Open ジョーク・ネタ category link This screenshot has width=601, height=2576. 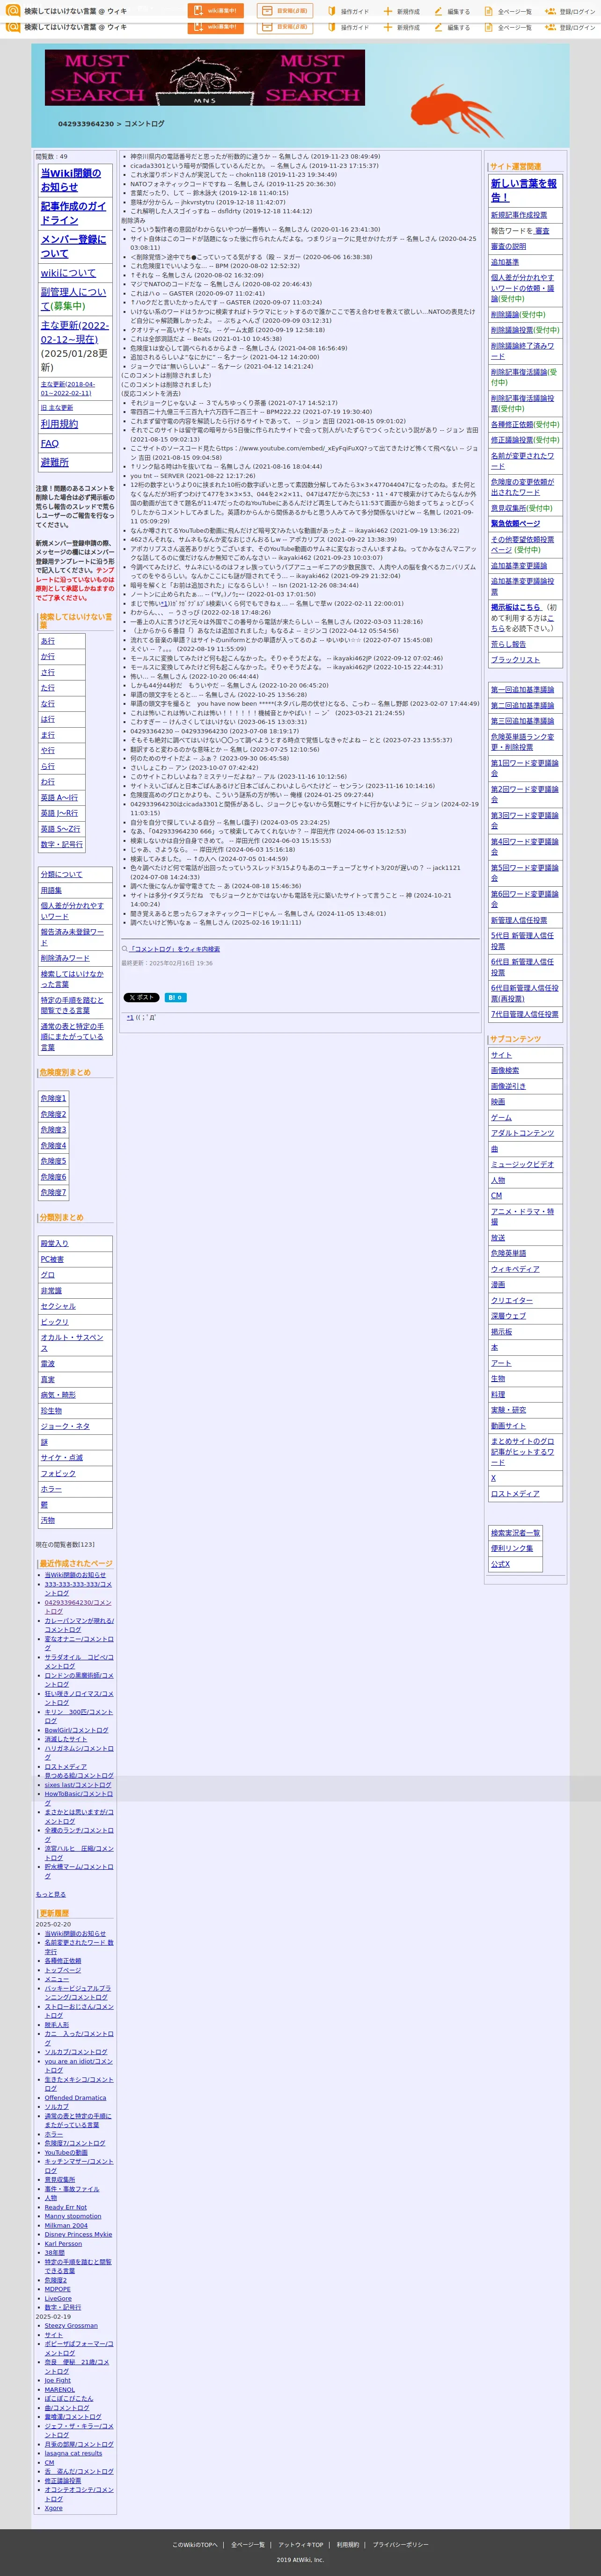coord(65,1426)
